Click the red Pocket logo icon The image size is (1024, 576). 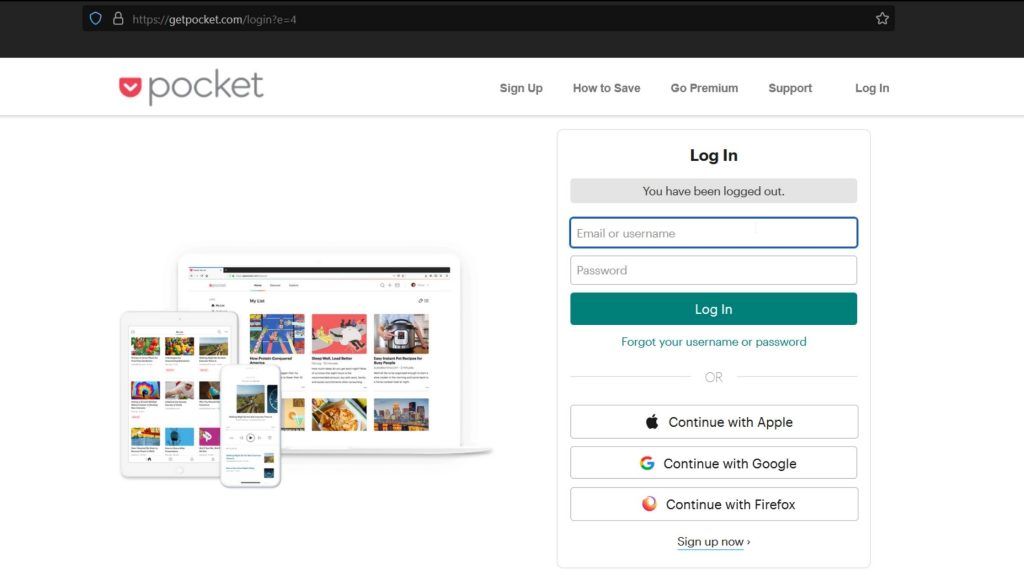(130, 87)
